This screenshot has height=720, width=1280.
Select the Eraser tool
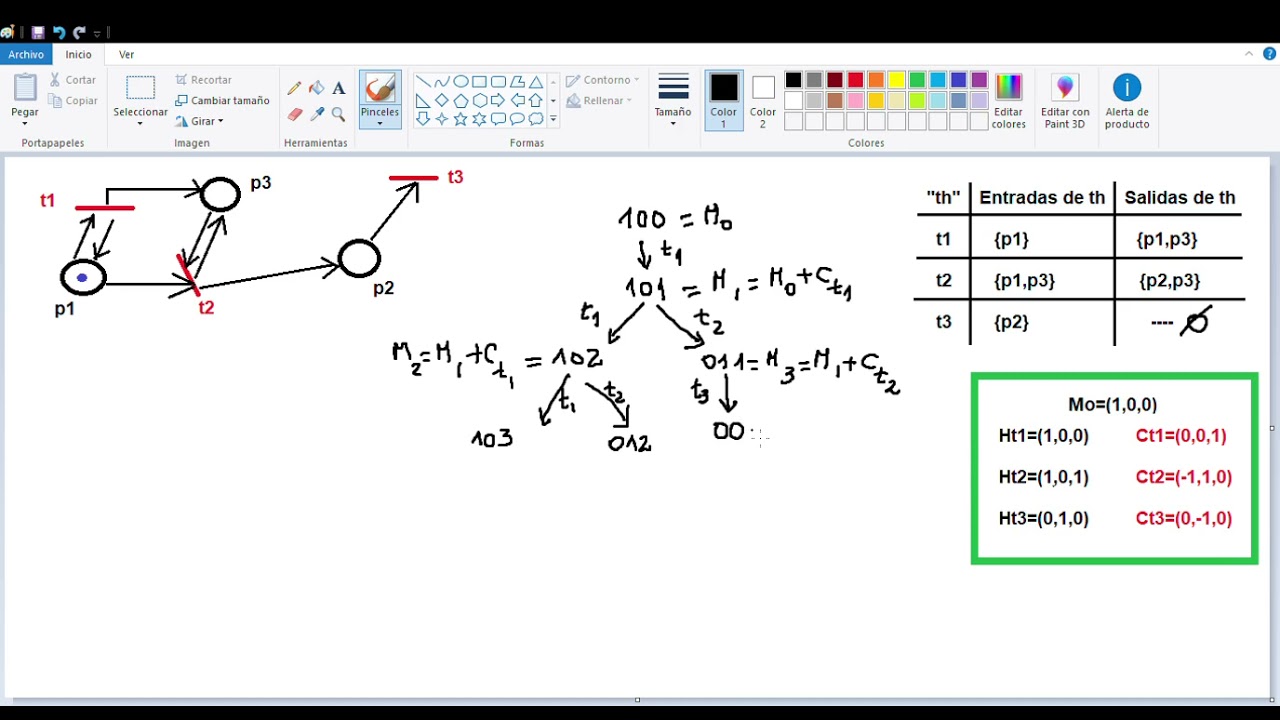click(294, 115)
